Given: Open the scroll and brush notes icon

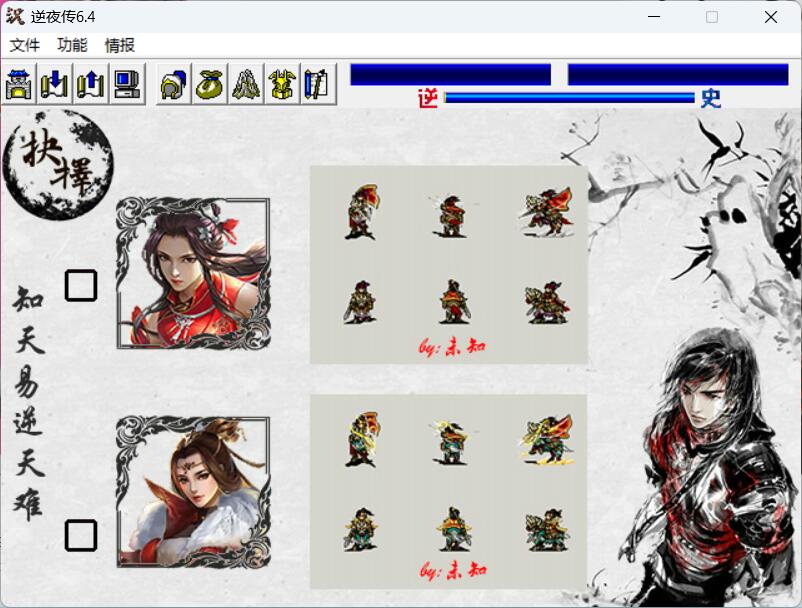Looking at the screenshot, I should (318, 84).
